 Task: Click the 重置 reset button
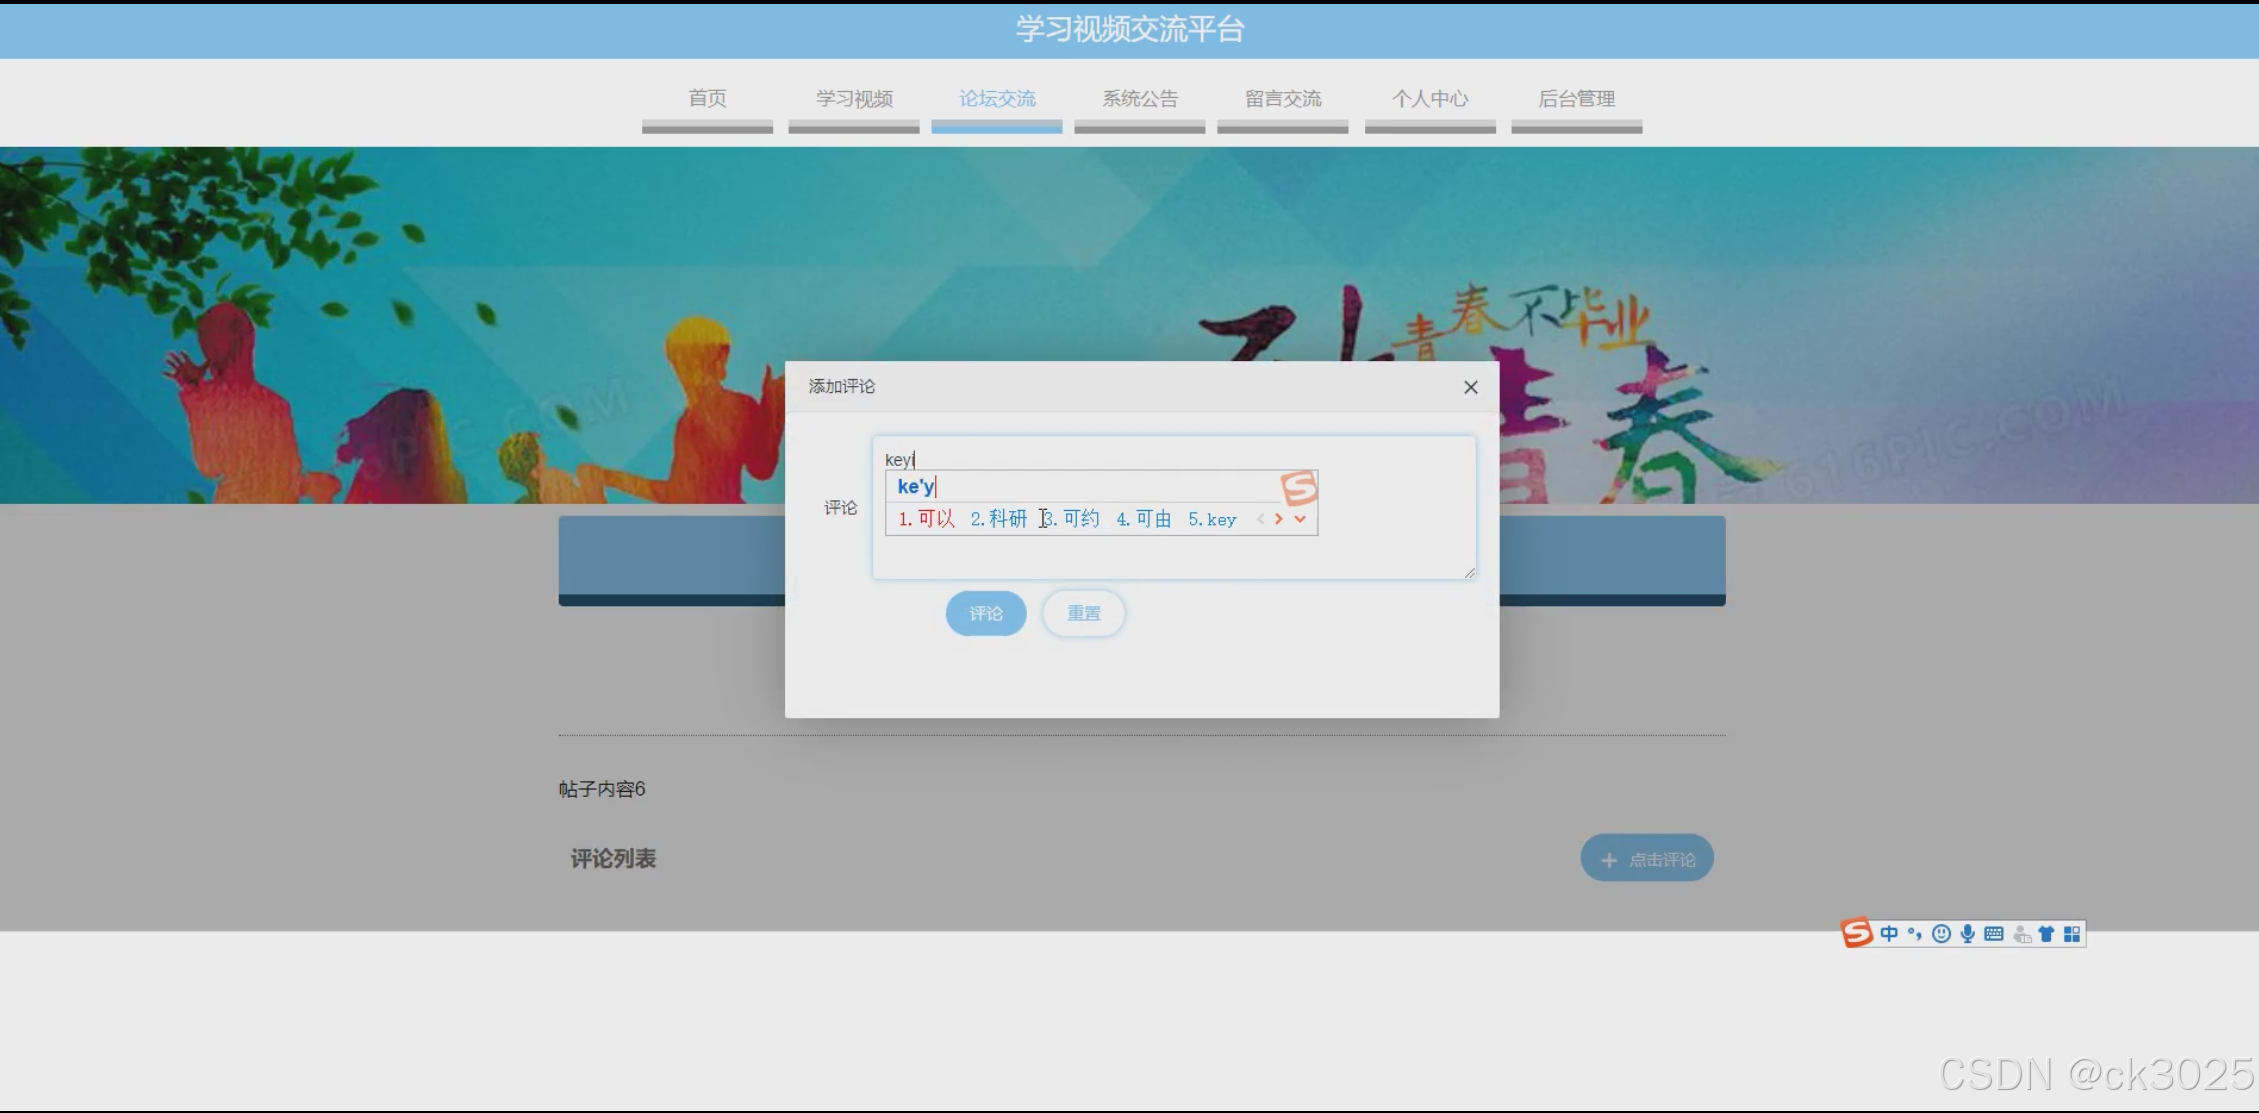point(1083,613)
